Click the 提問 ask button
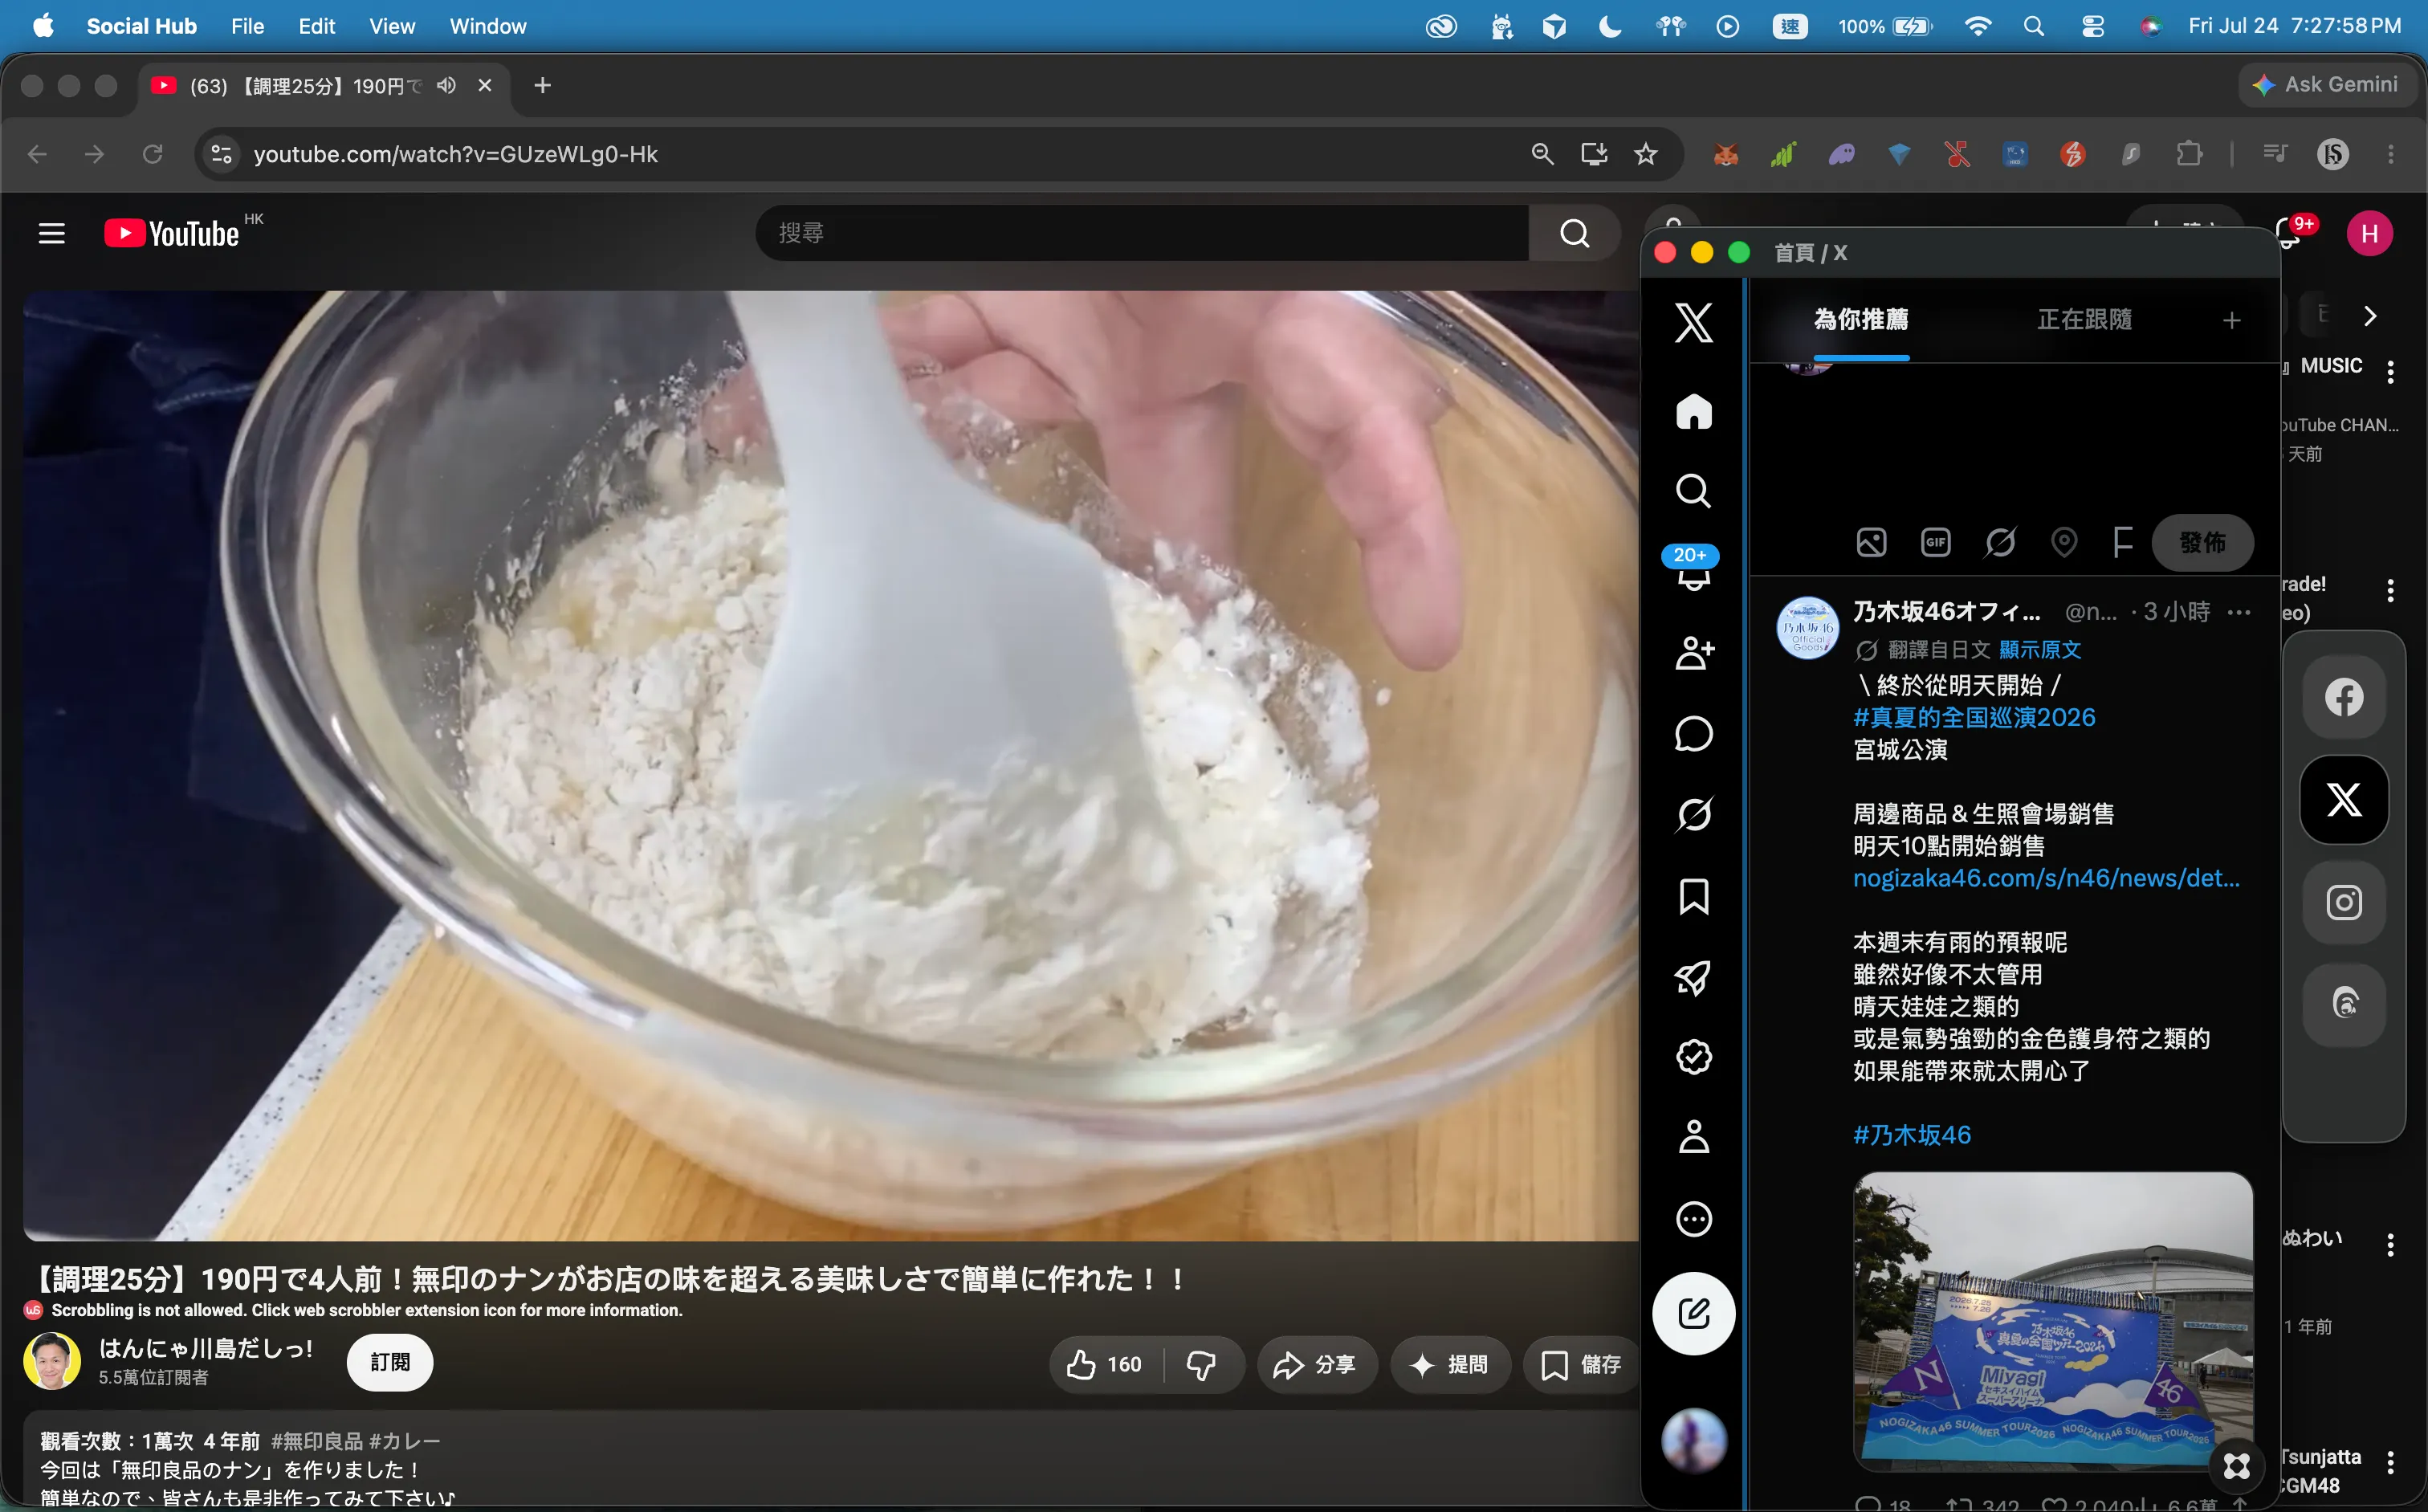Image resolution: width=2428 pixels, height=1512 pixels. [x=1449, y=1364]
